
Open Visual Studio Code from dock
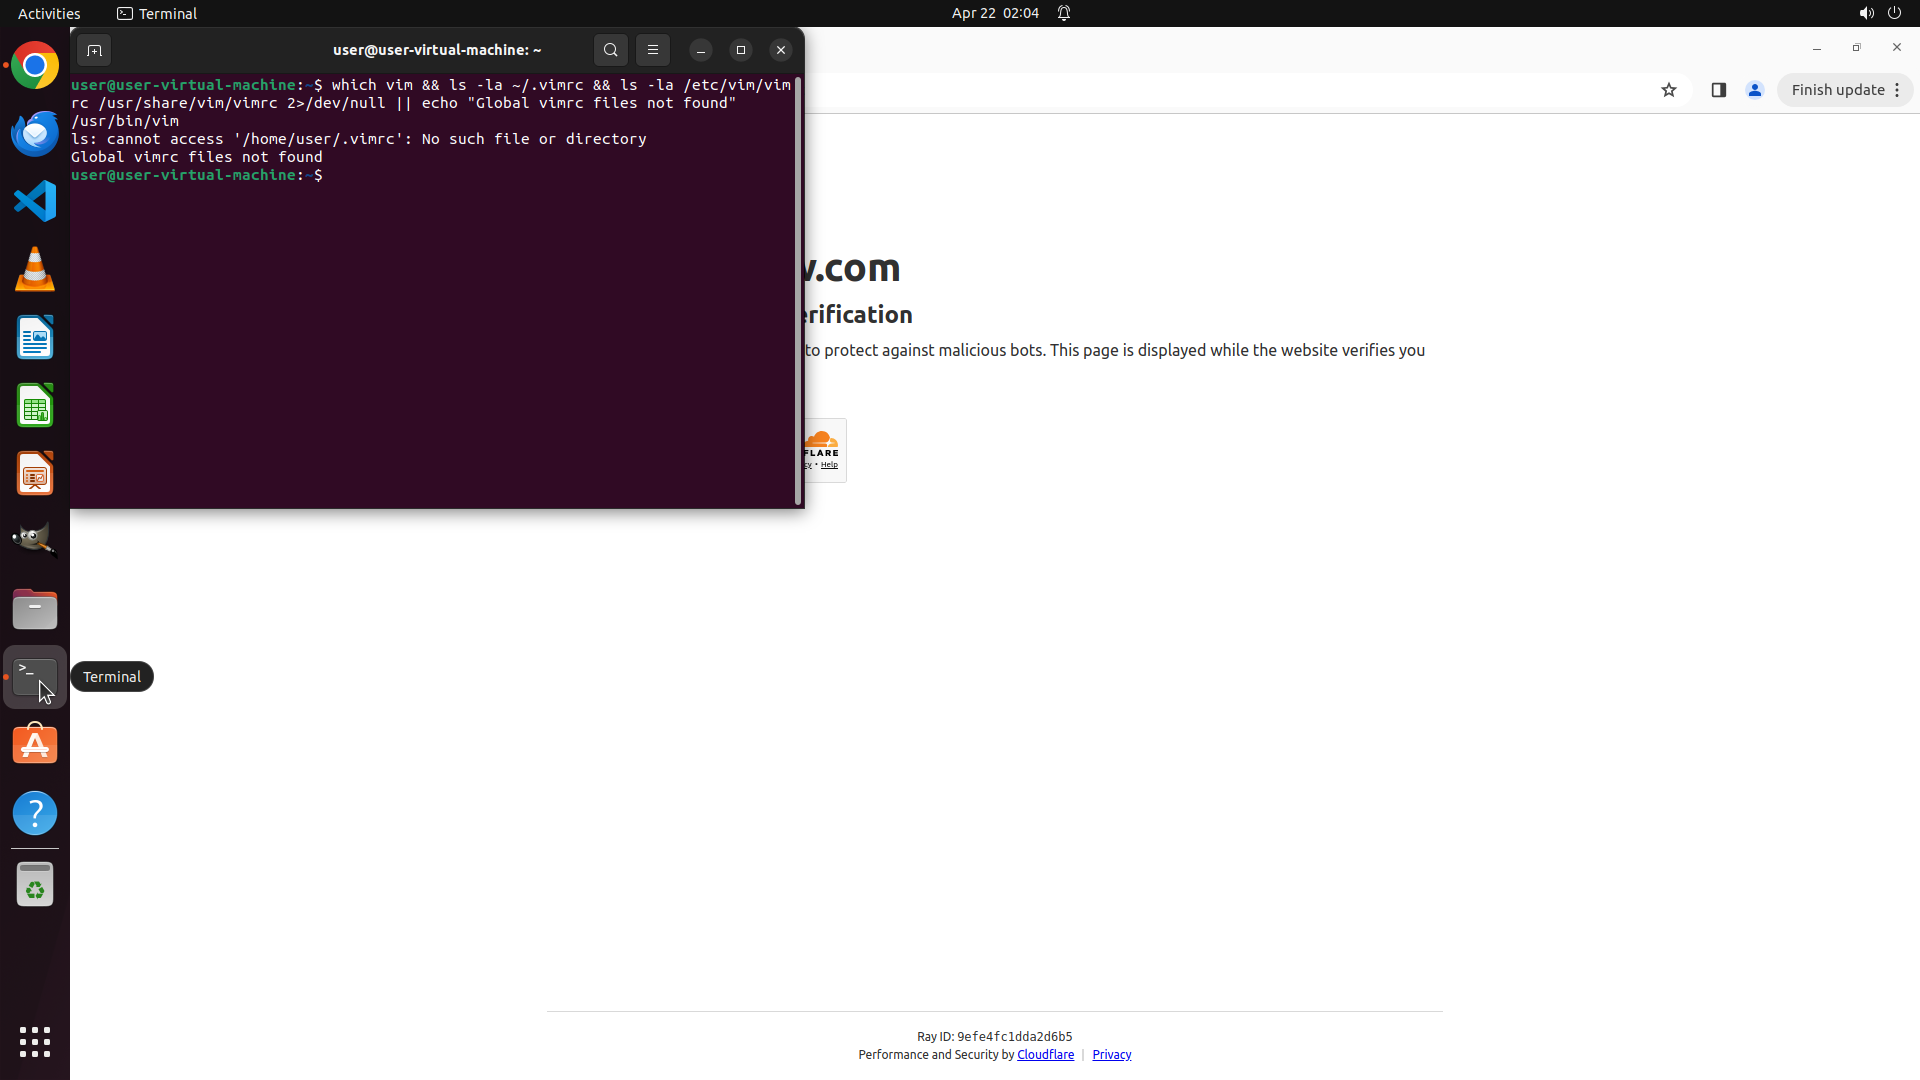click(35, 201)
